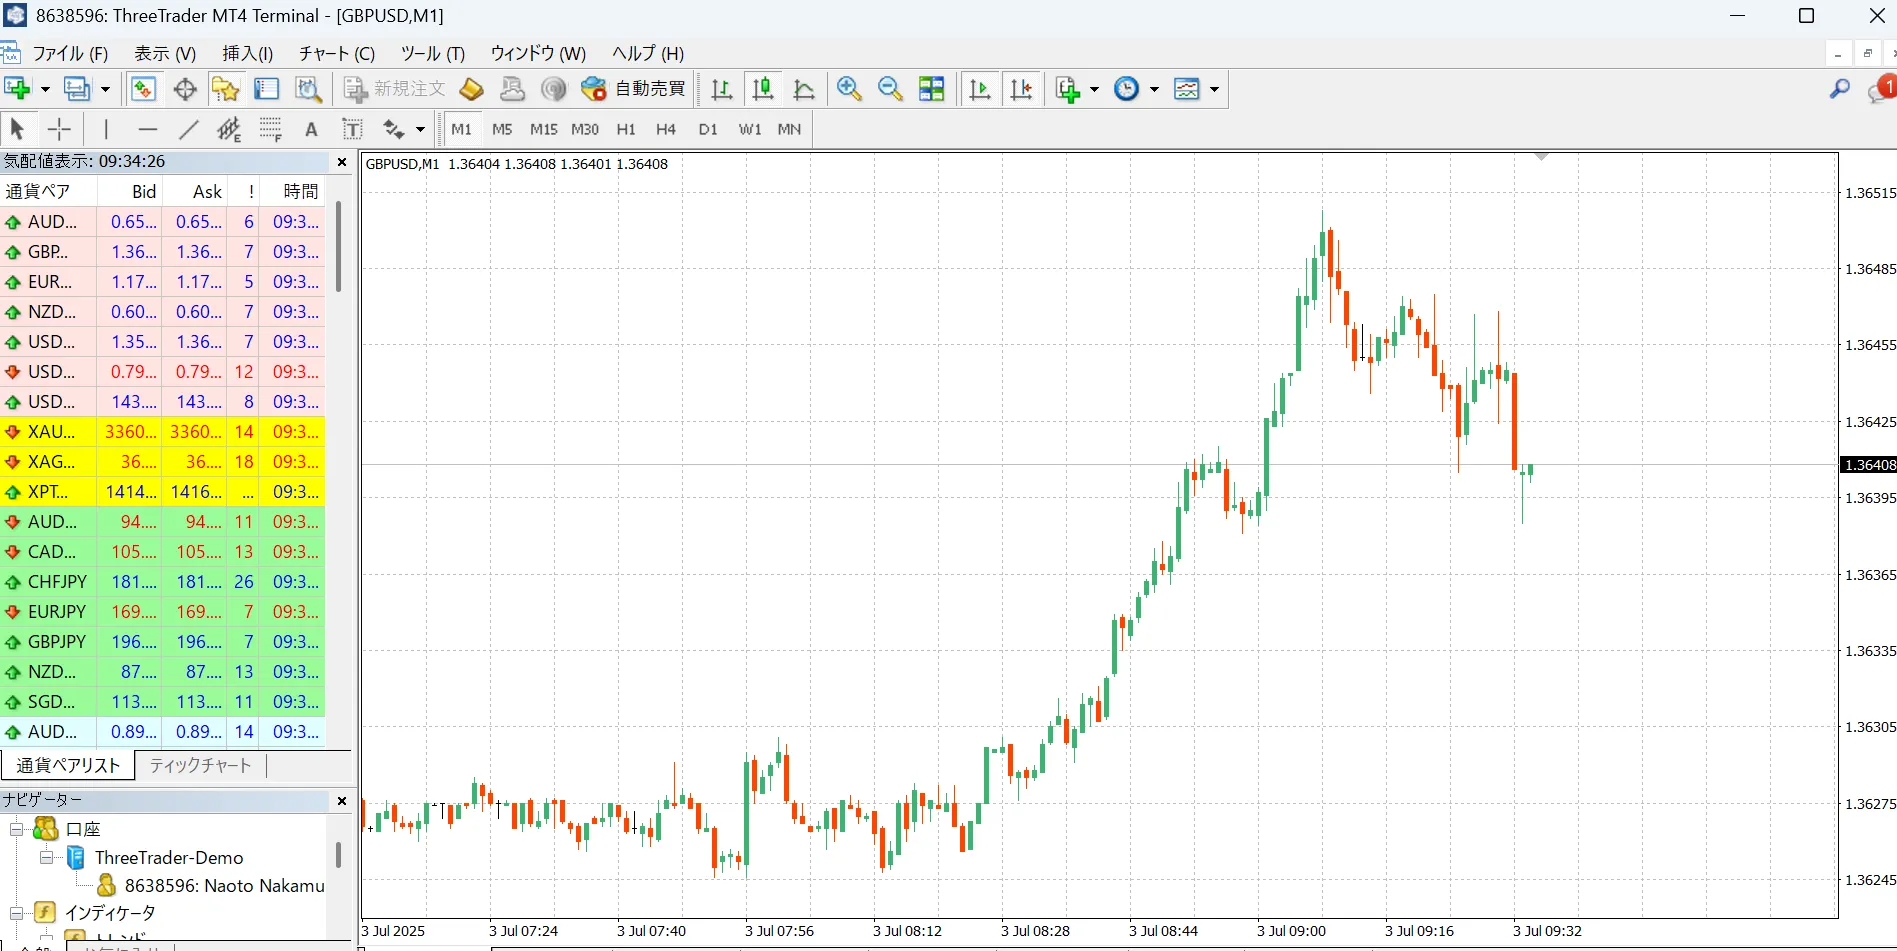Open the チャート (C) menu
Screen dimensions: 1897x951
(337, 54)
